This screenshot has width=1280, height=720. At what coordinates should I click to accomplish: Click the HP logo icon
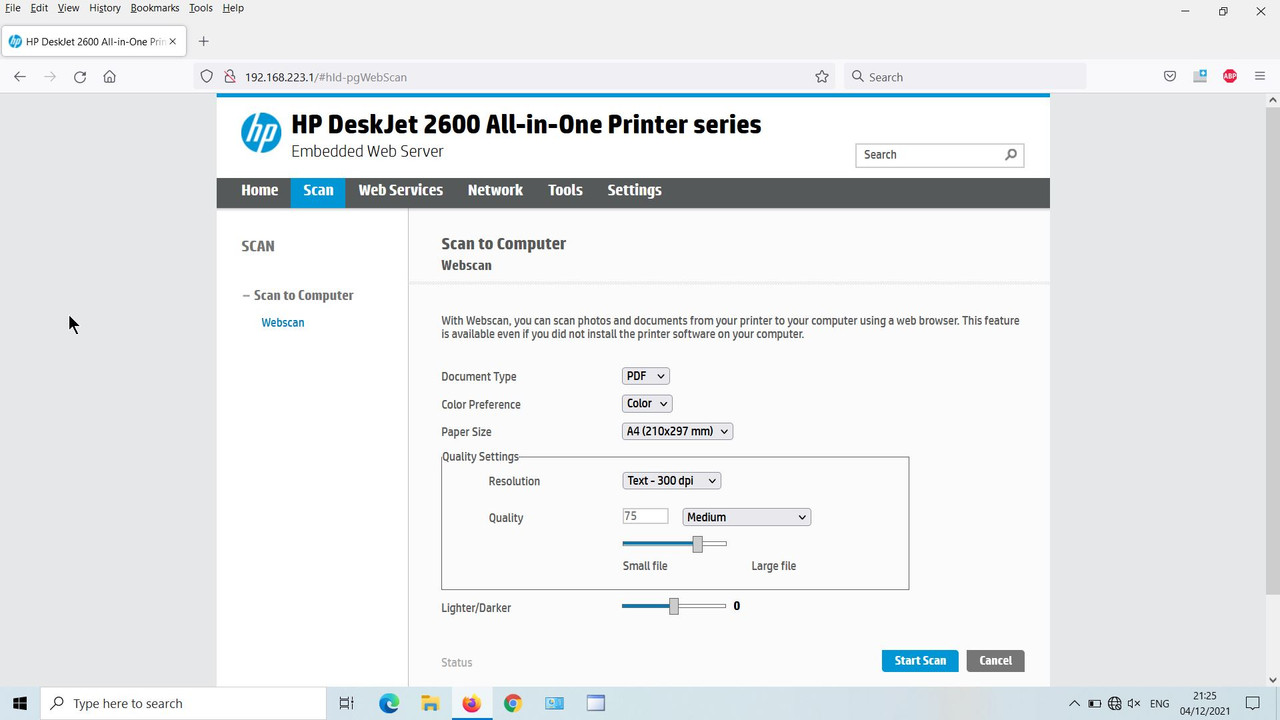click(x=261, y=133)
